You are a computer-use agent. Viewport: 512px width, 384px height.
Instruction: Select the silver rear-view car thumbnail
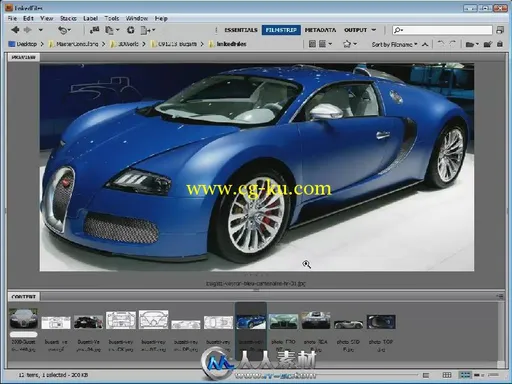coord(316,320)
